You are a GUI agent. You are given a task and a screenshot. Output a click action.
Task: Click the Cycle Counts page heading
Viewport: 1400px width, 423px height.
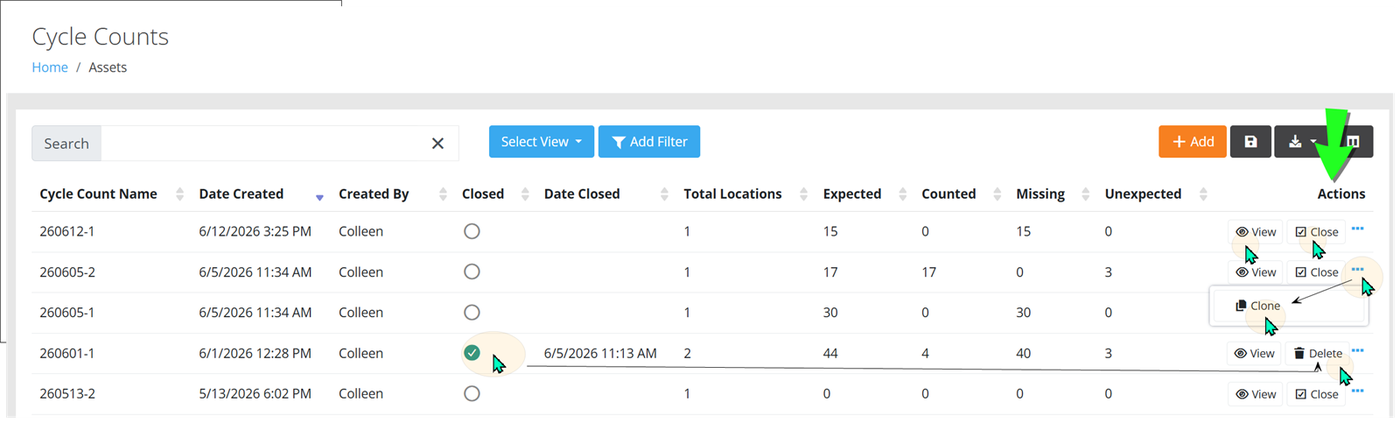100,37
